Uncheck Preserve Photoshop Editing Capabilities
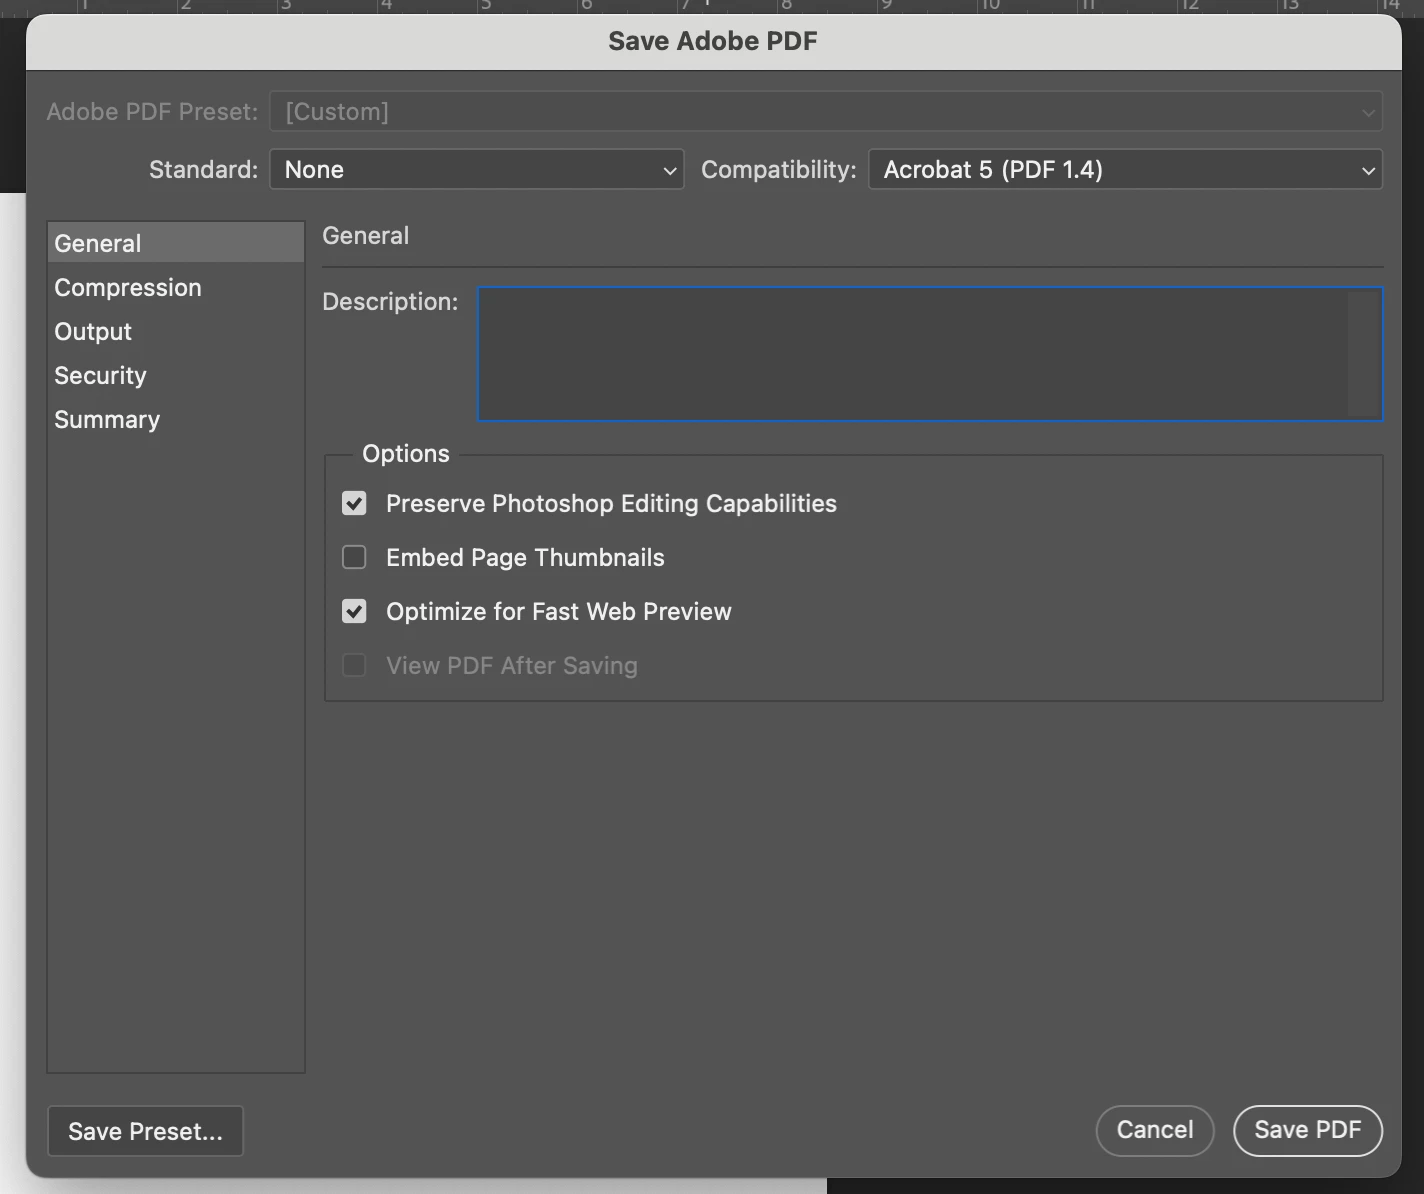This screenshot has width=1424, height=1194. pos(354,503)
